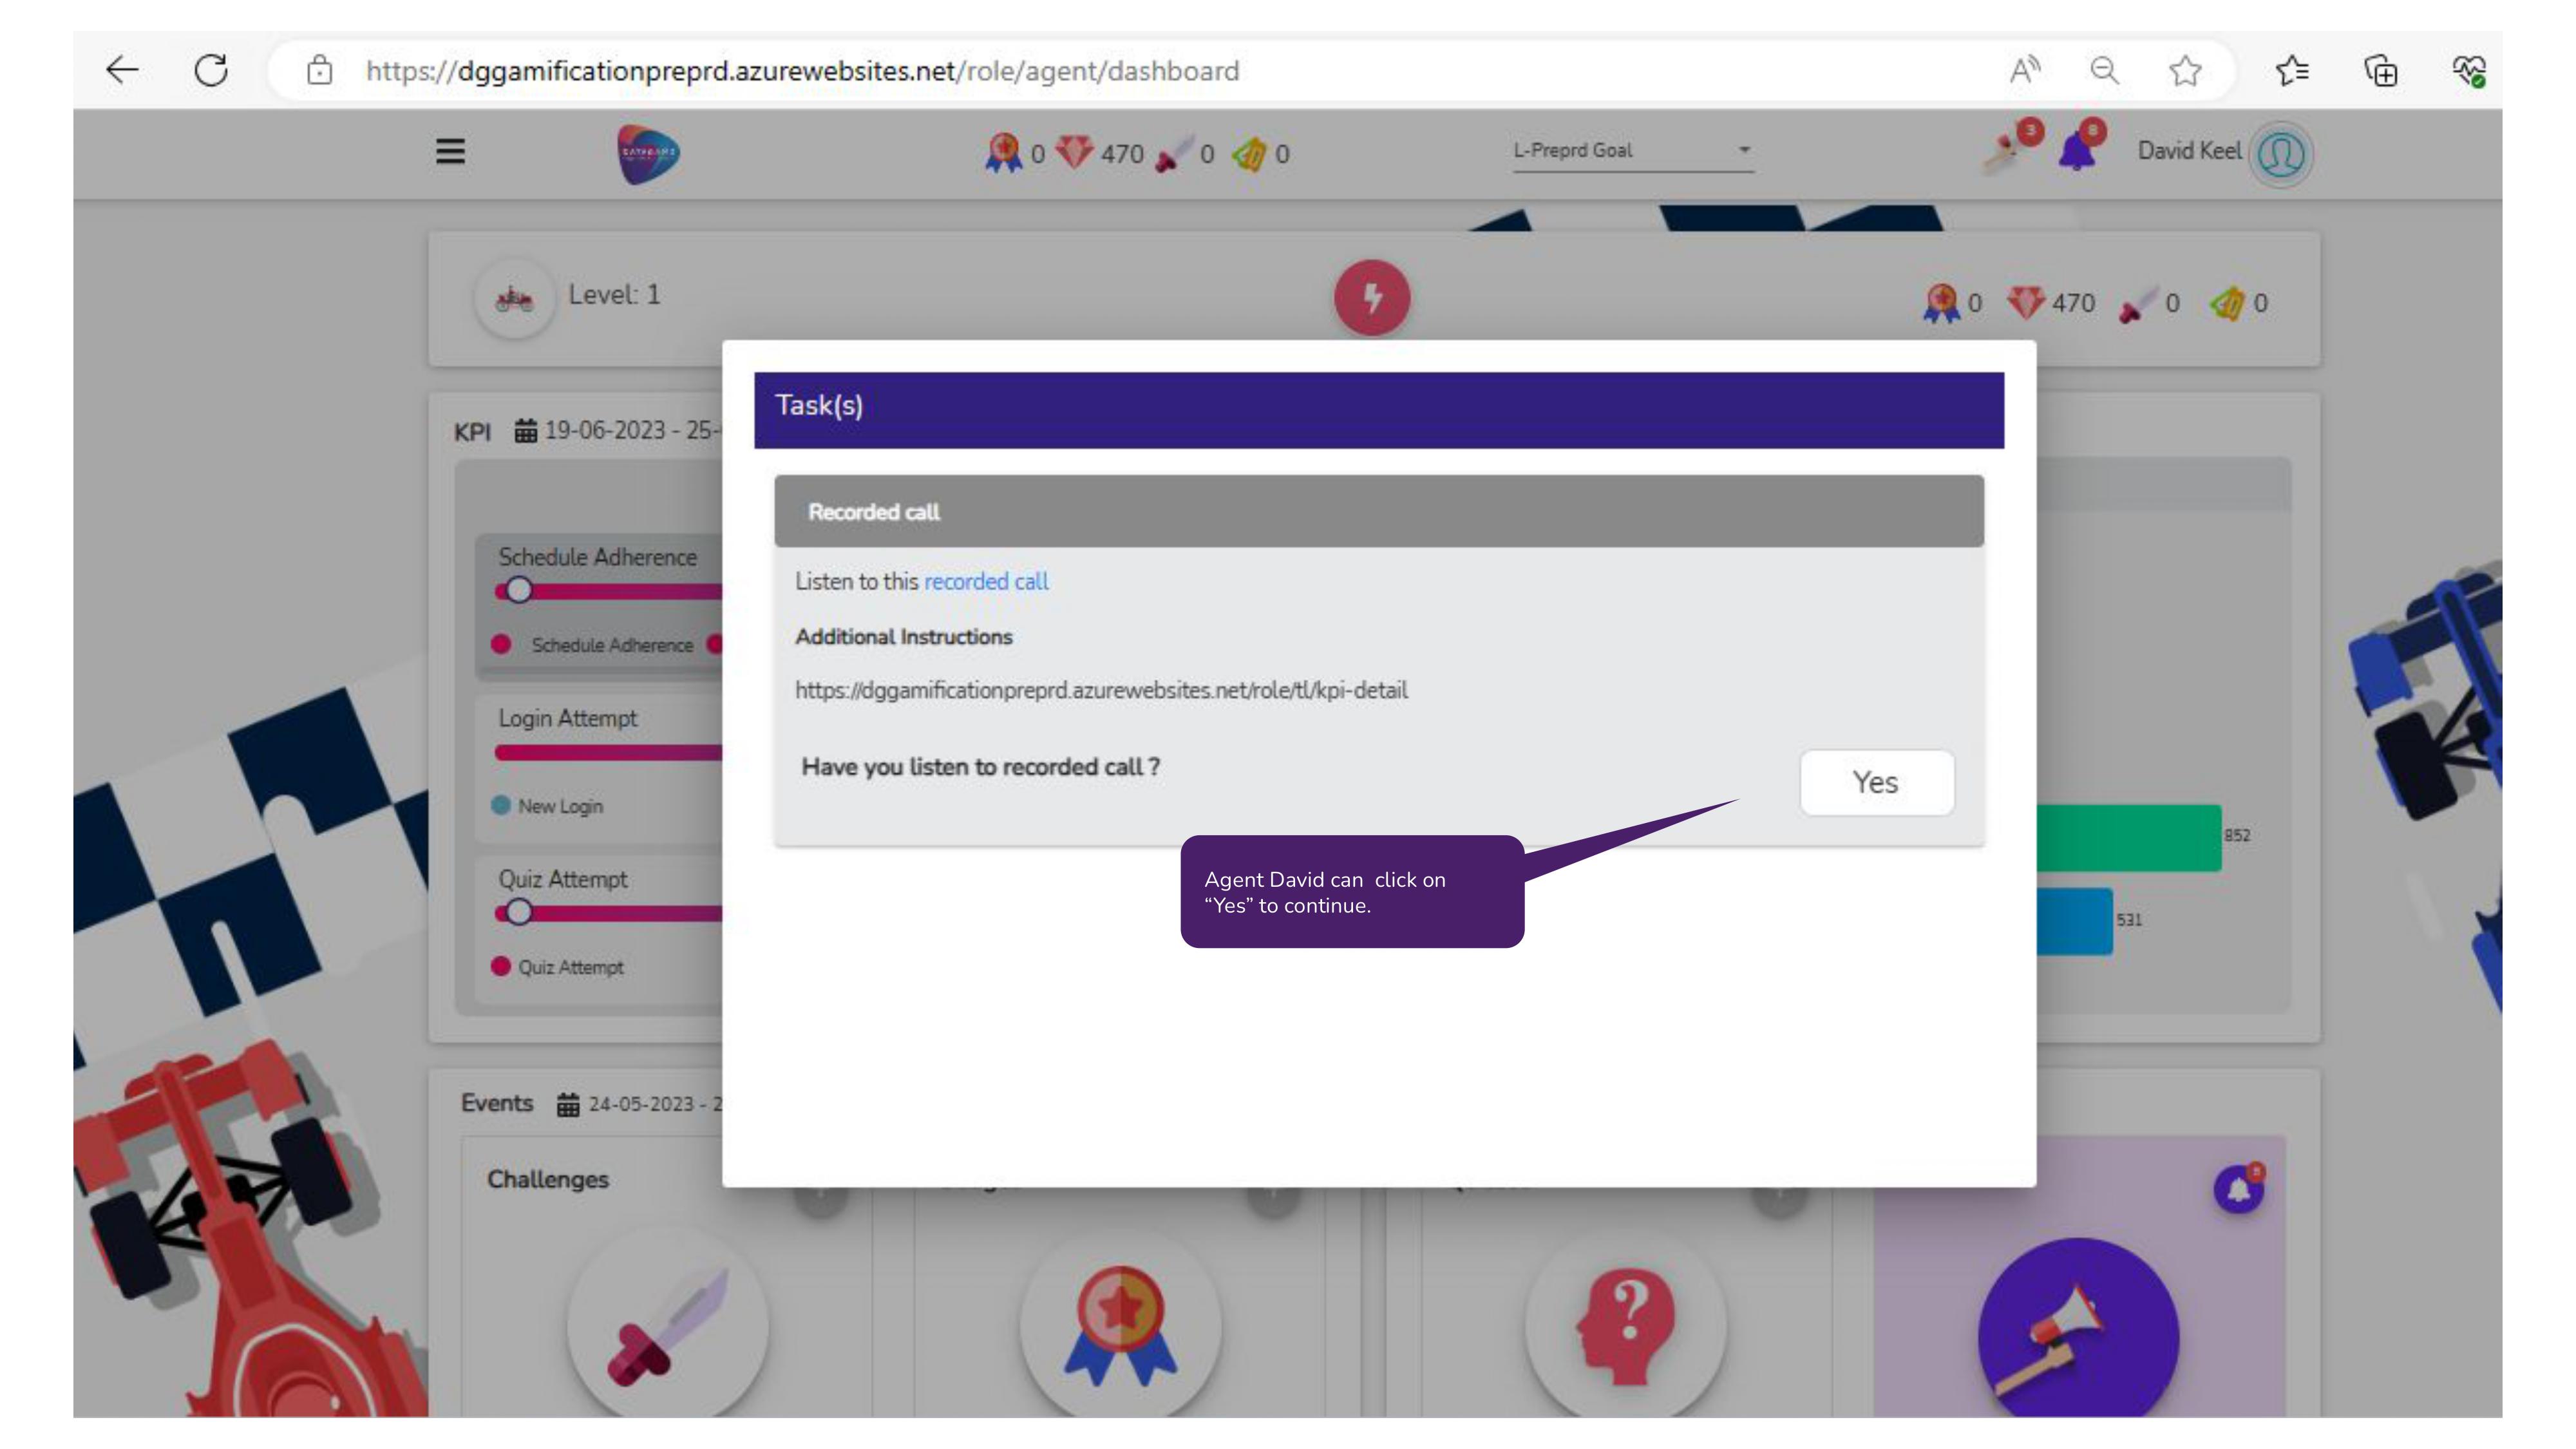Click the Task(s) dialog title bar
The image size is (2576, 1449).
click(1378, 409)
